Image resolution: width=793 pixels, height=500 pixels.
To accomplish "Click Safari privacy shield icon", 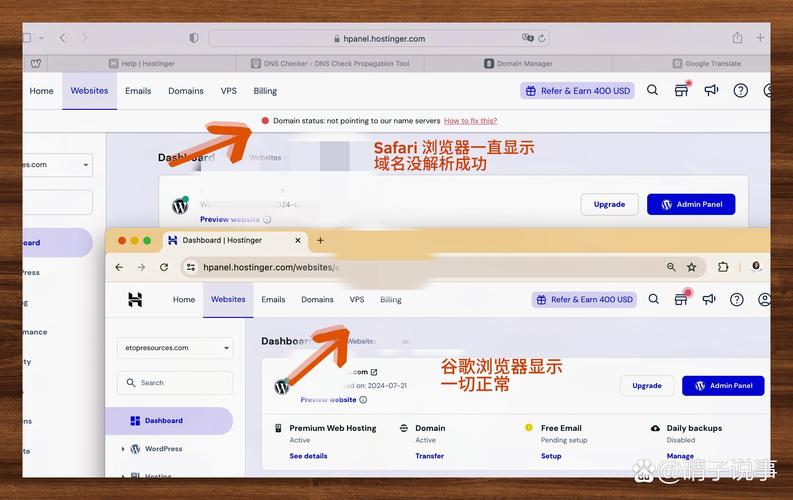I will click(194, 38).
